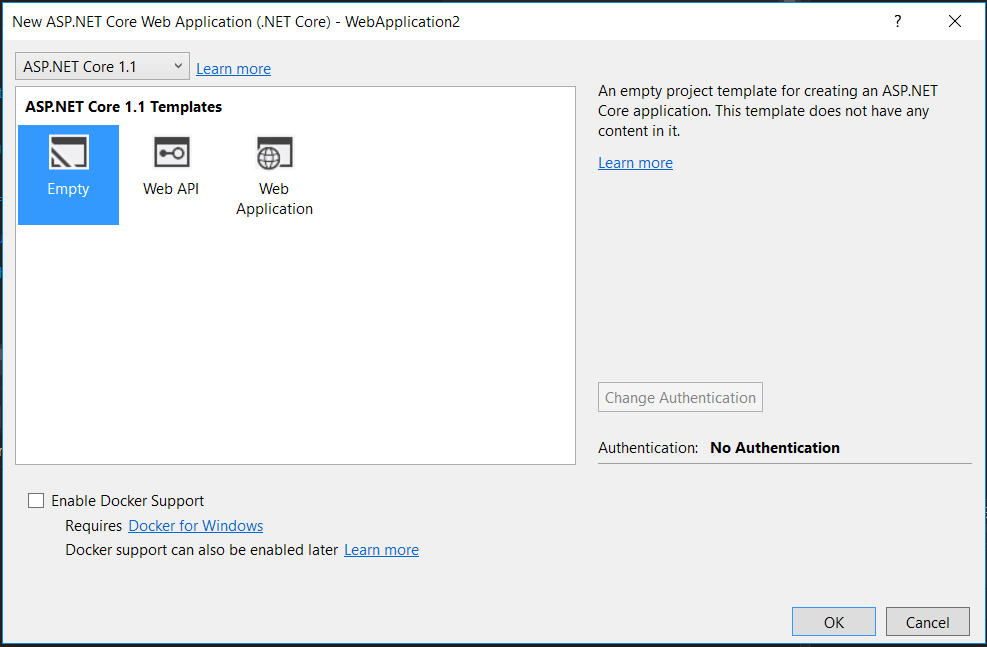The image size is (987, 647).
Task: Click the globe icon on Web Application template
Action: pos(274,152)
